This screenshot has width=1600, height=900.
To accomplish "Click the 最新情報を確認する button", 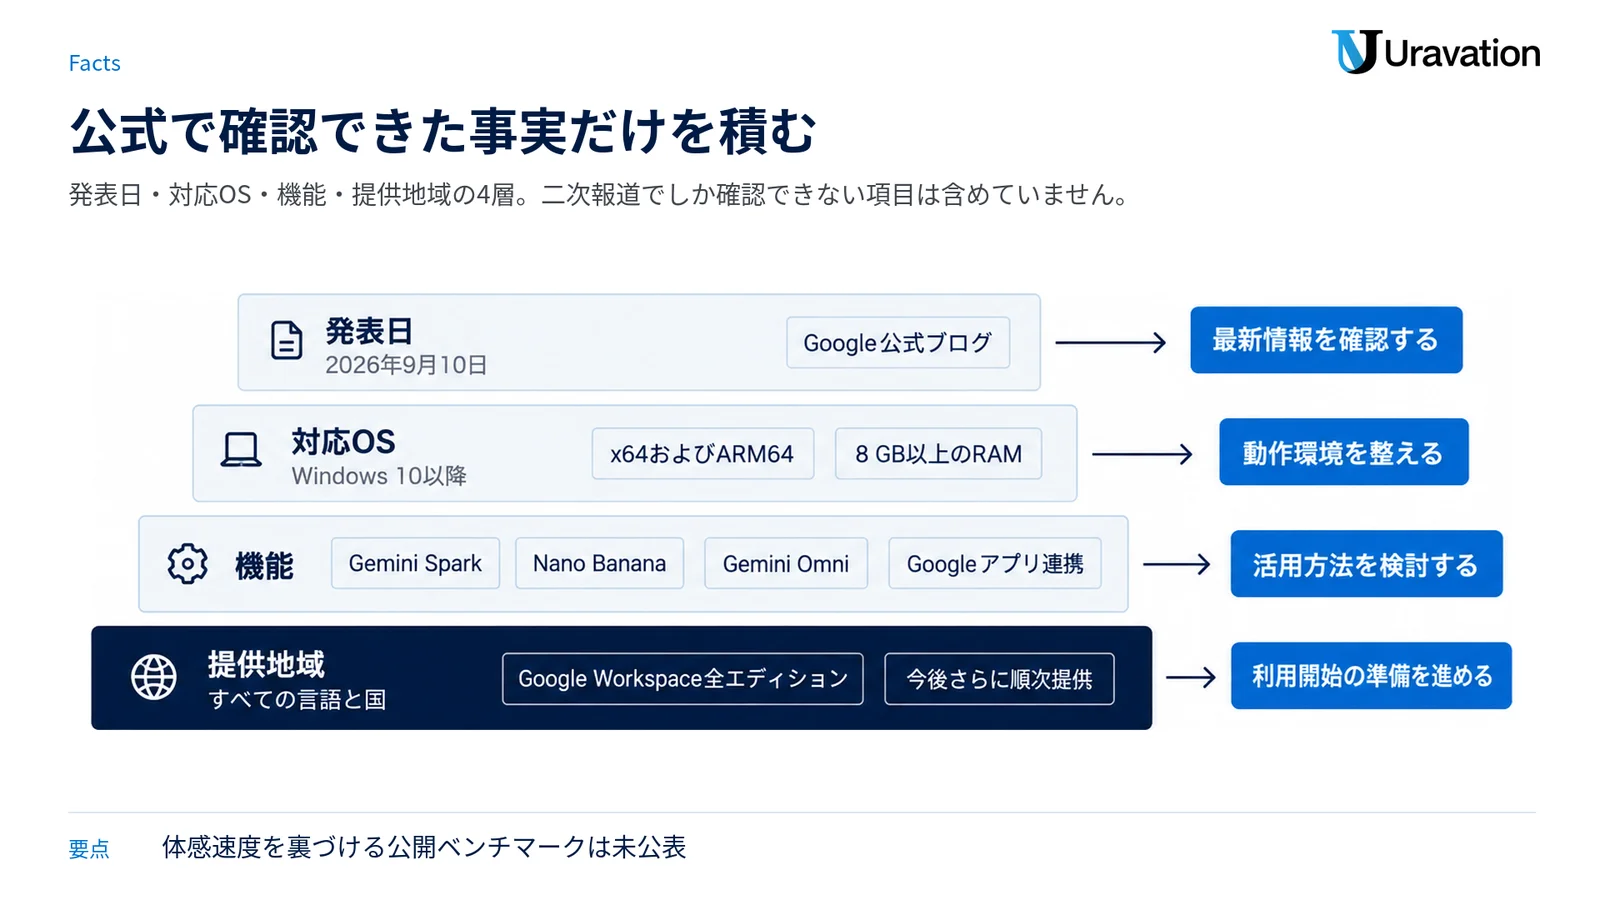I will [x=1326, y=340].
